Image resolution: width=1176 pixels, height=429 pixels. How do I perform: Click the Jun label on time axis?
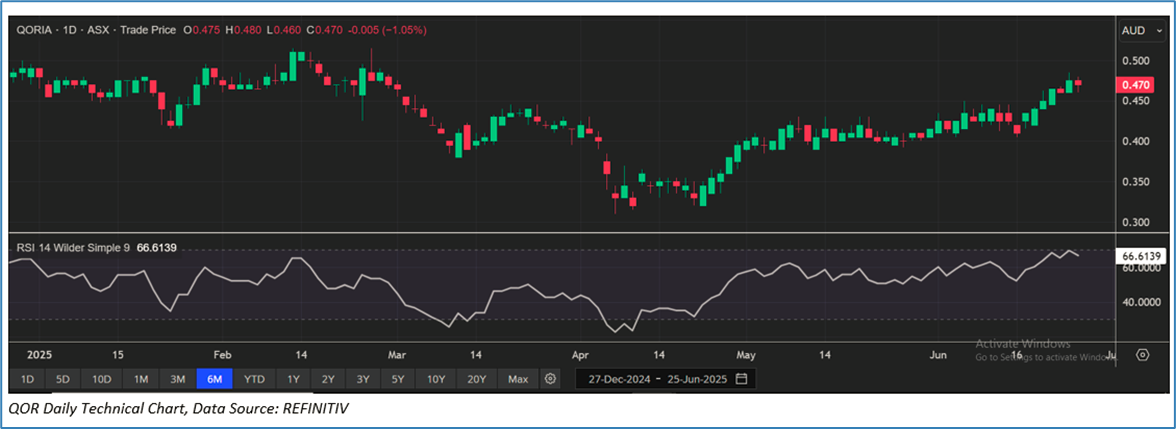(x=938, y=355)
